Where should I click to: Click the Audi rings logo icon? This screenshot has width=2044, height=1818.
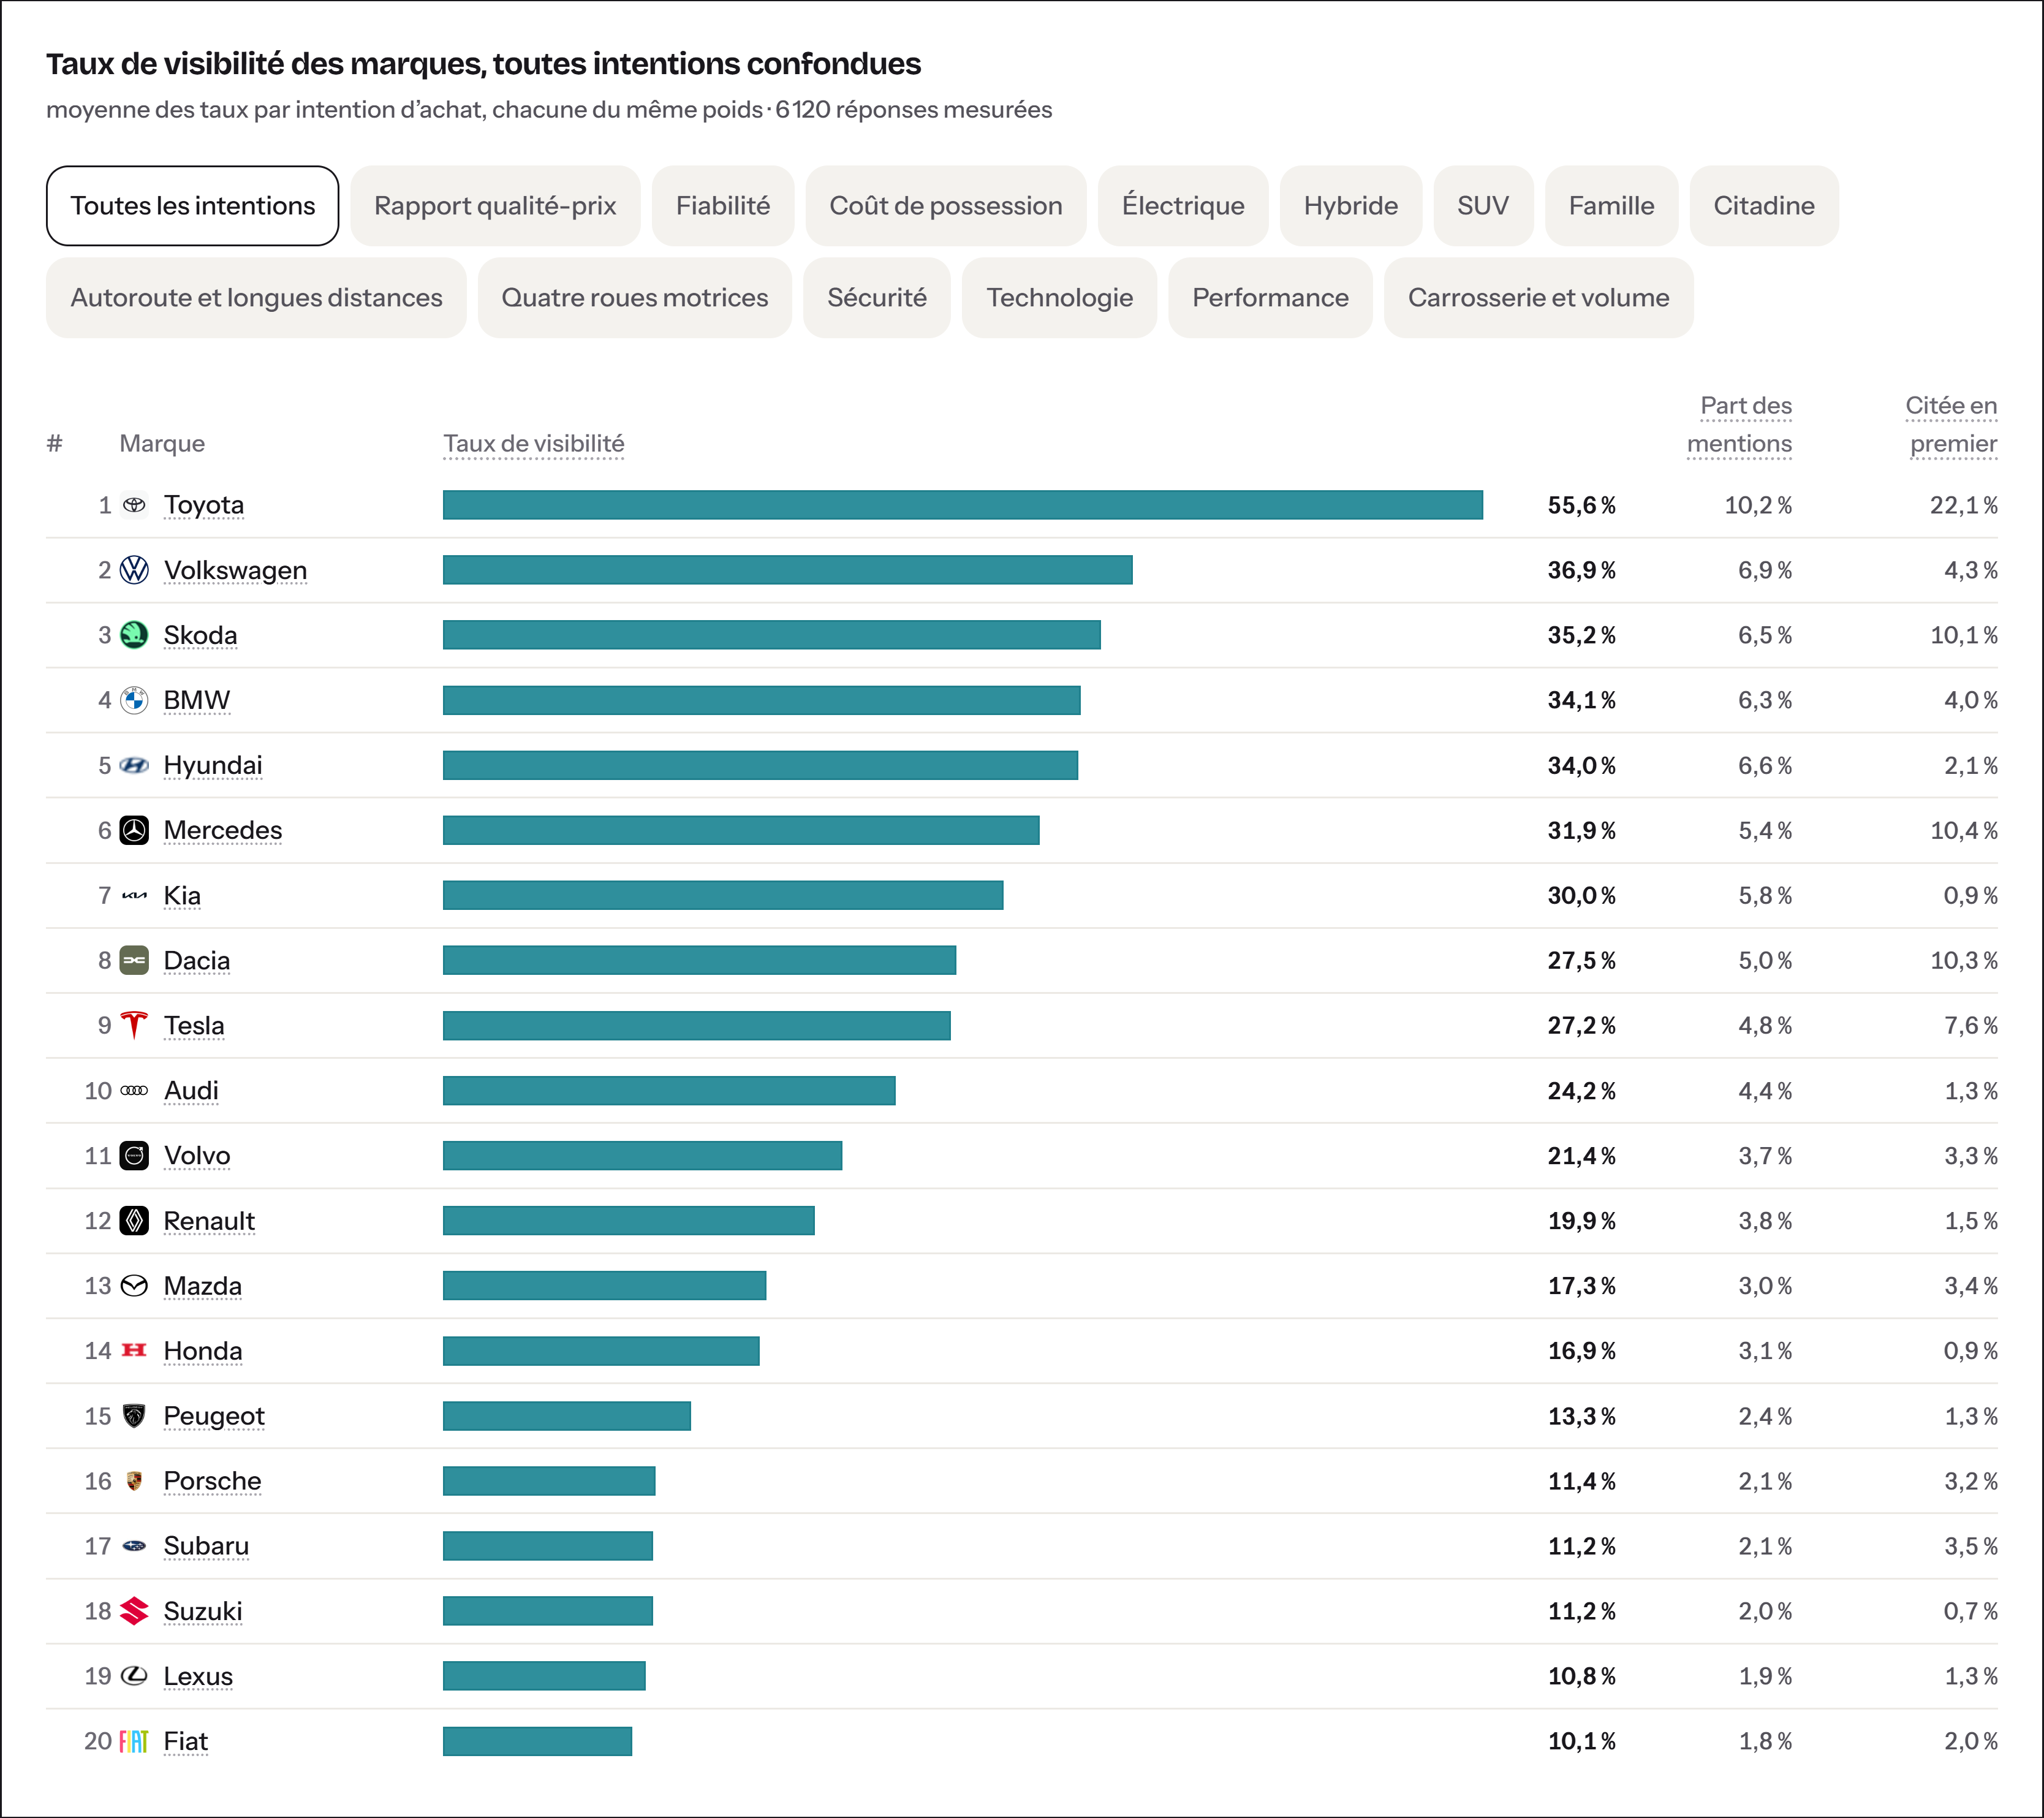[134, 1090]
